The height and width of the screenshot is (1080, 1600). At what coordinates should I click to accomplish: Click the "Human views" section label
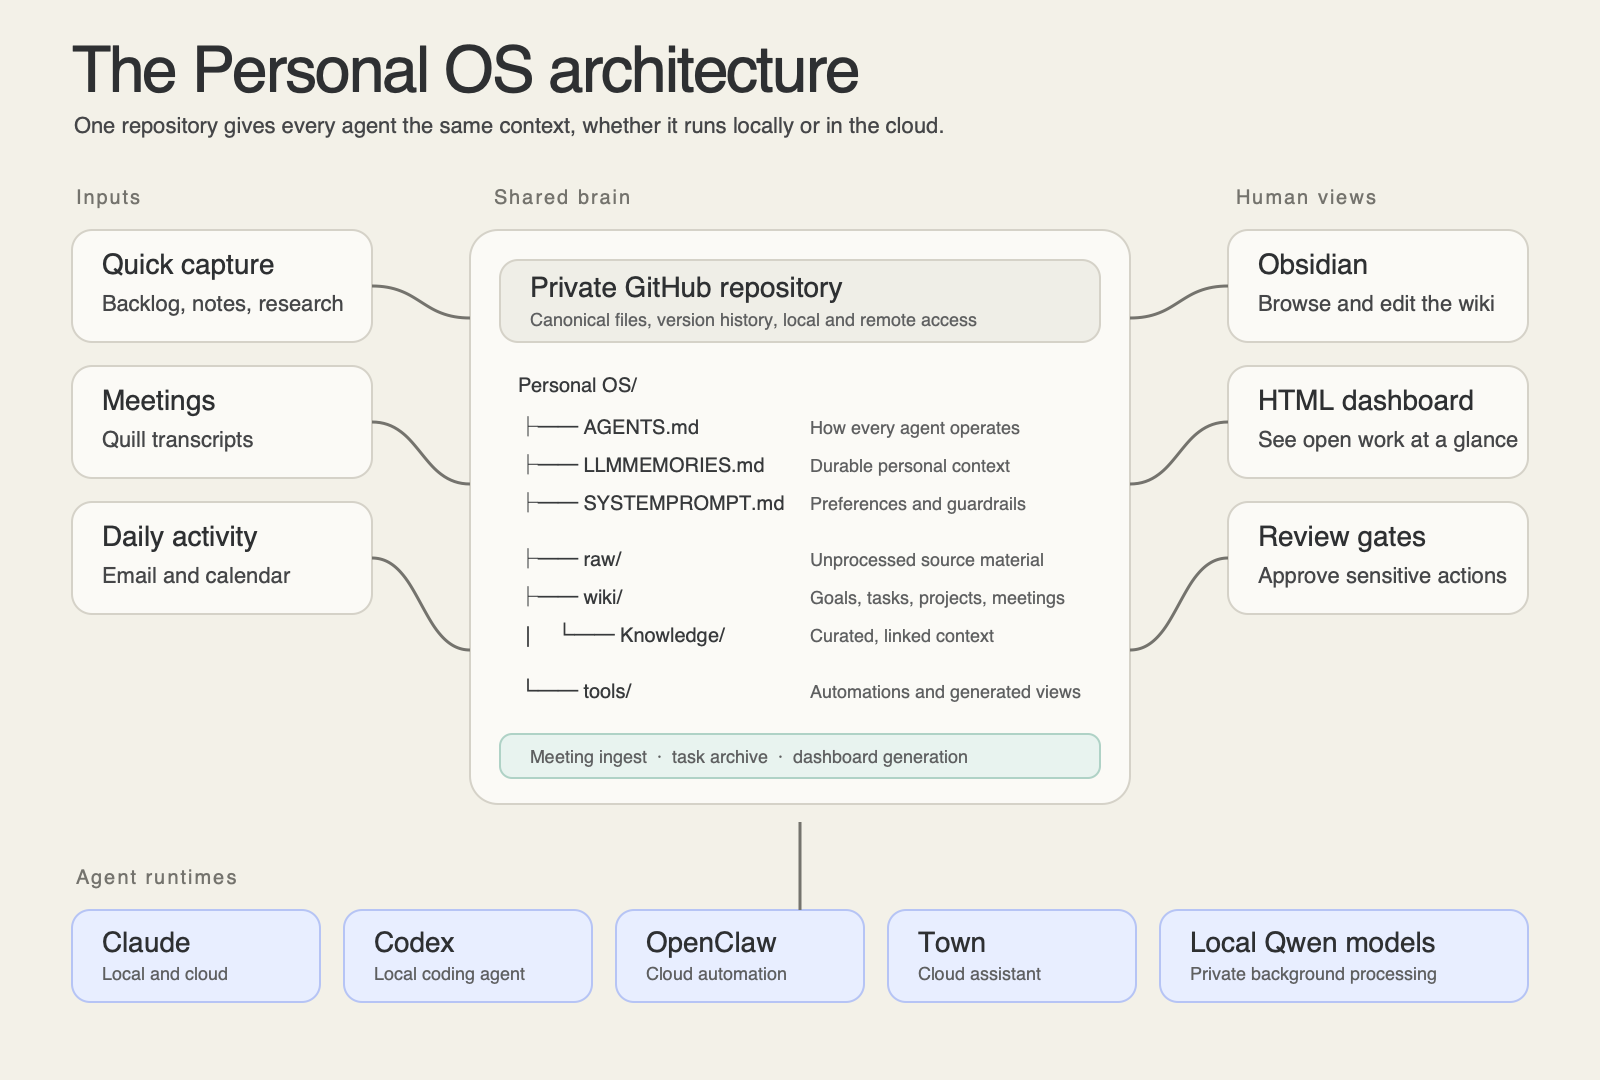(1306, 197)
